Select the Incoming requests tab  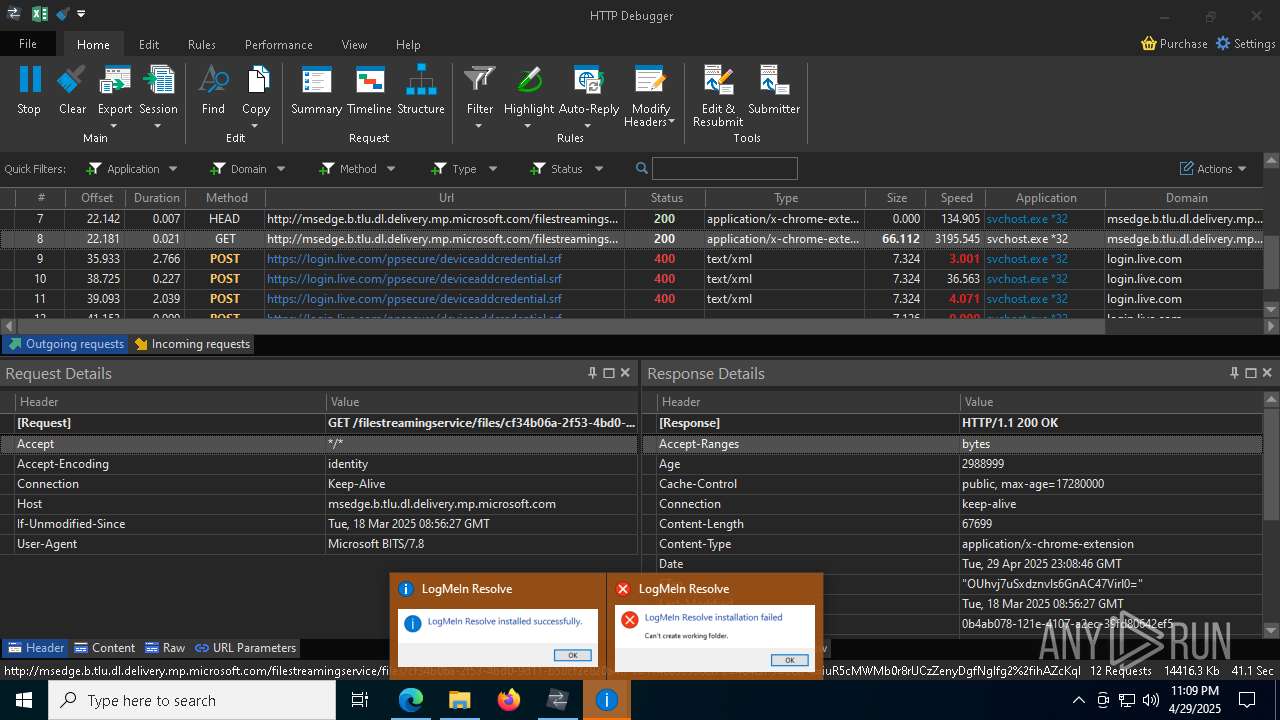pos(192,344)
